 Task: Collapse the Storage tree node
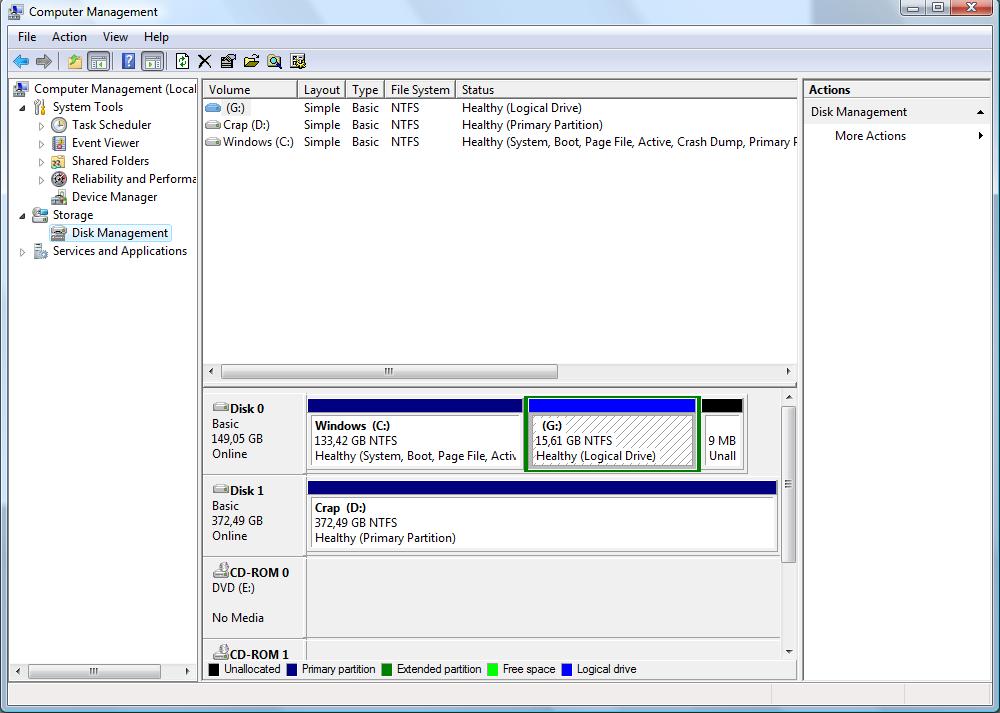(x=23, y=215)
